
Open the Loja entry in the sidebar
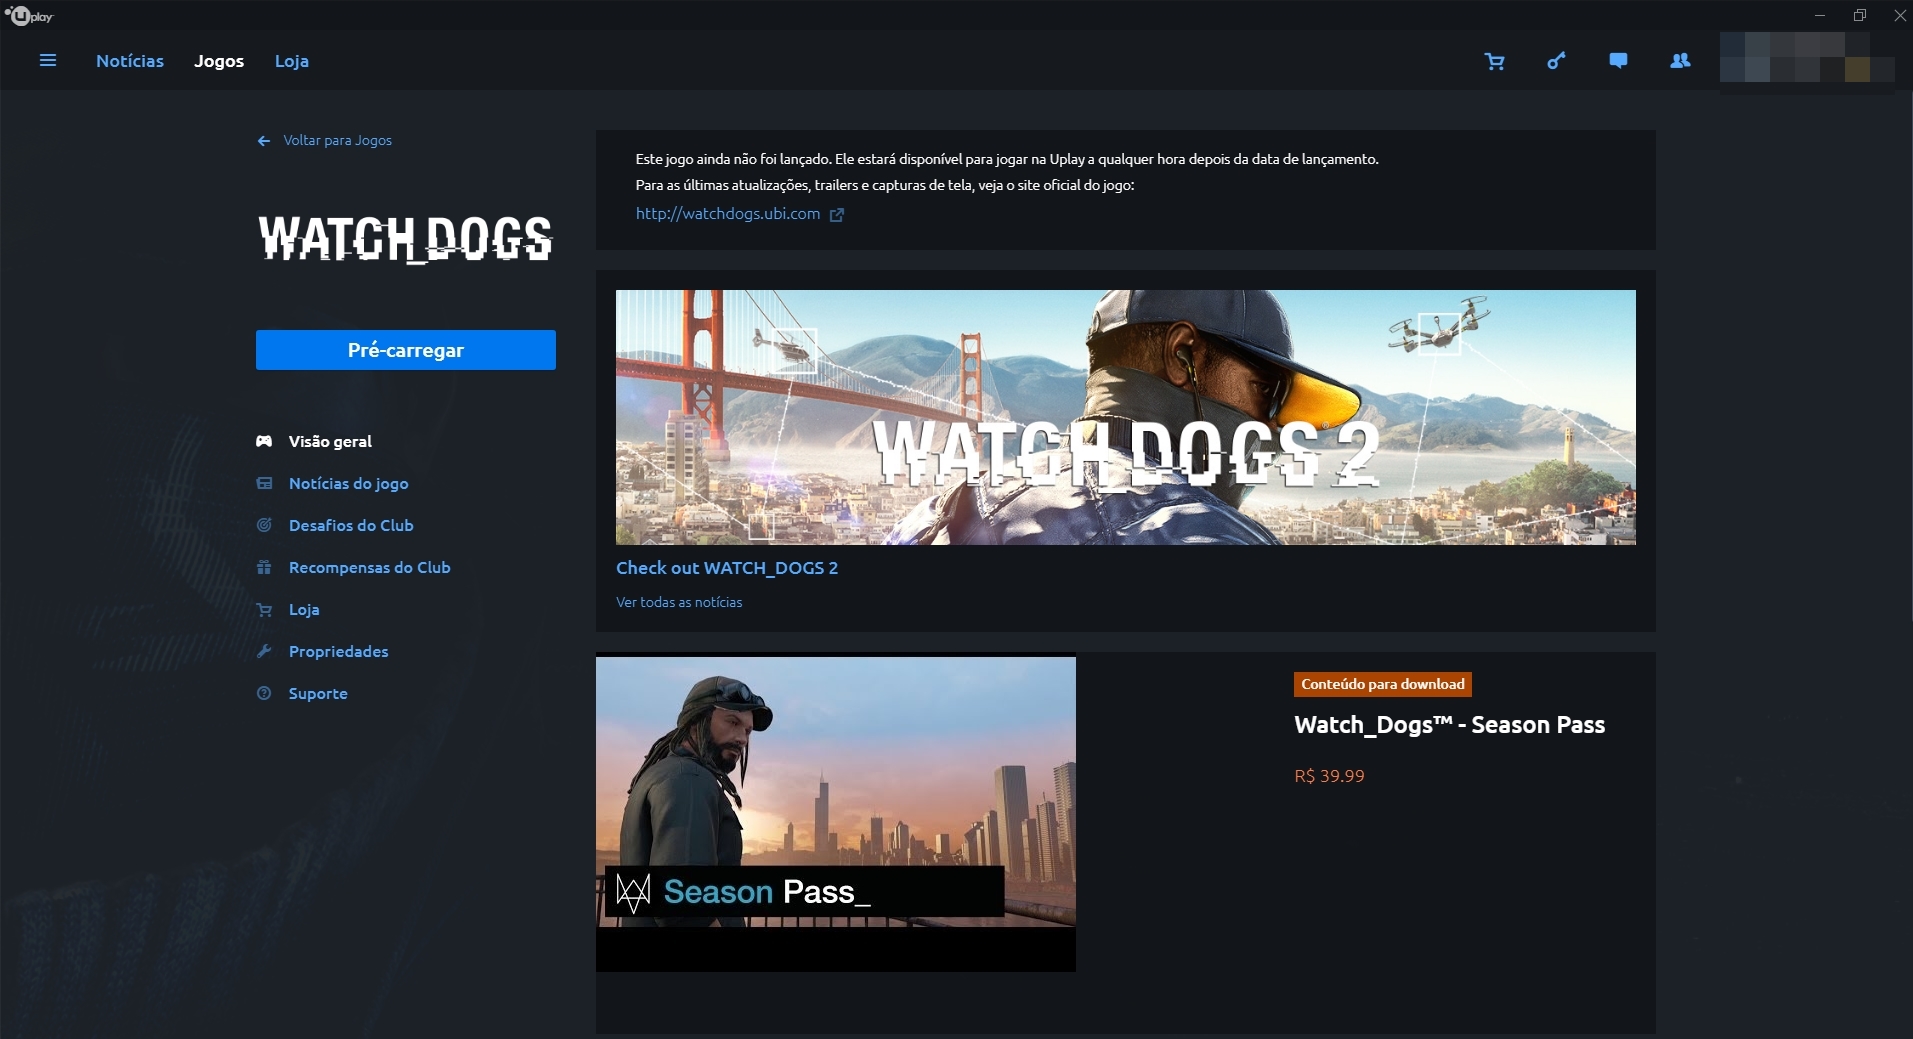304,609
